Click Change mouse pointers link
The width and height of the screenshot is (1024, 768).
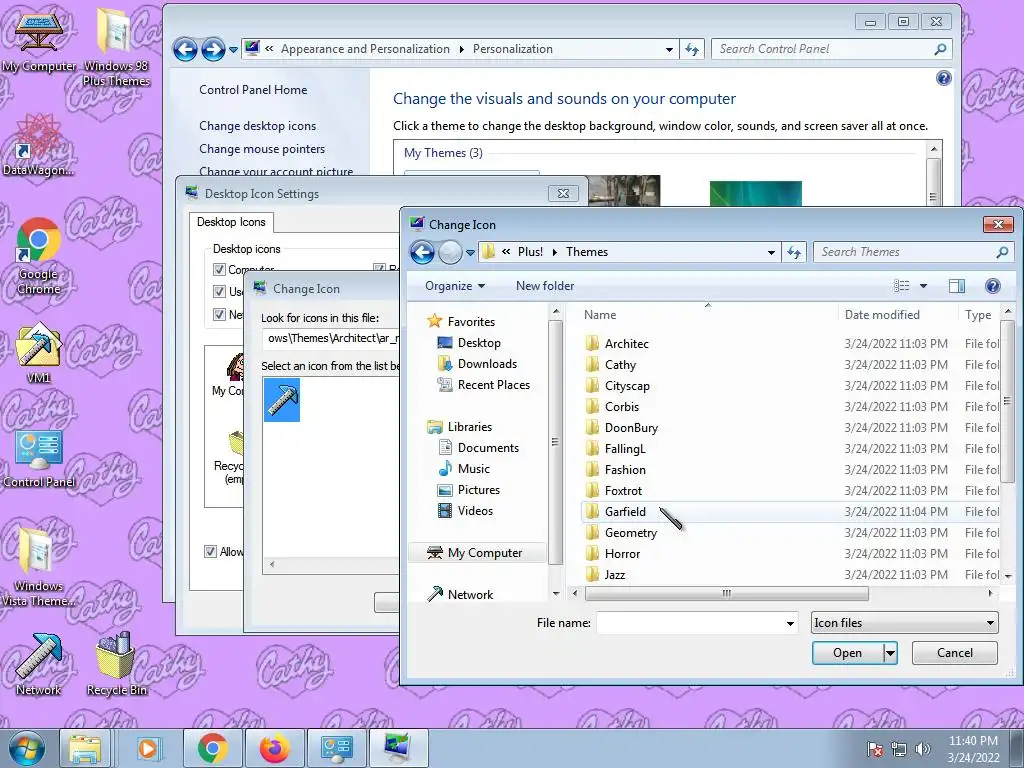(262, 148)
